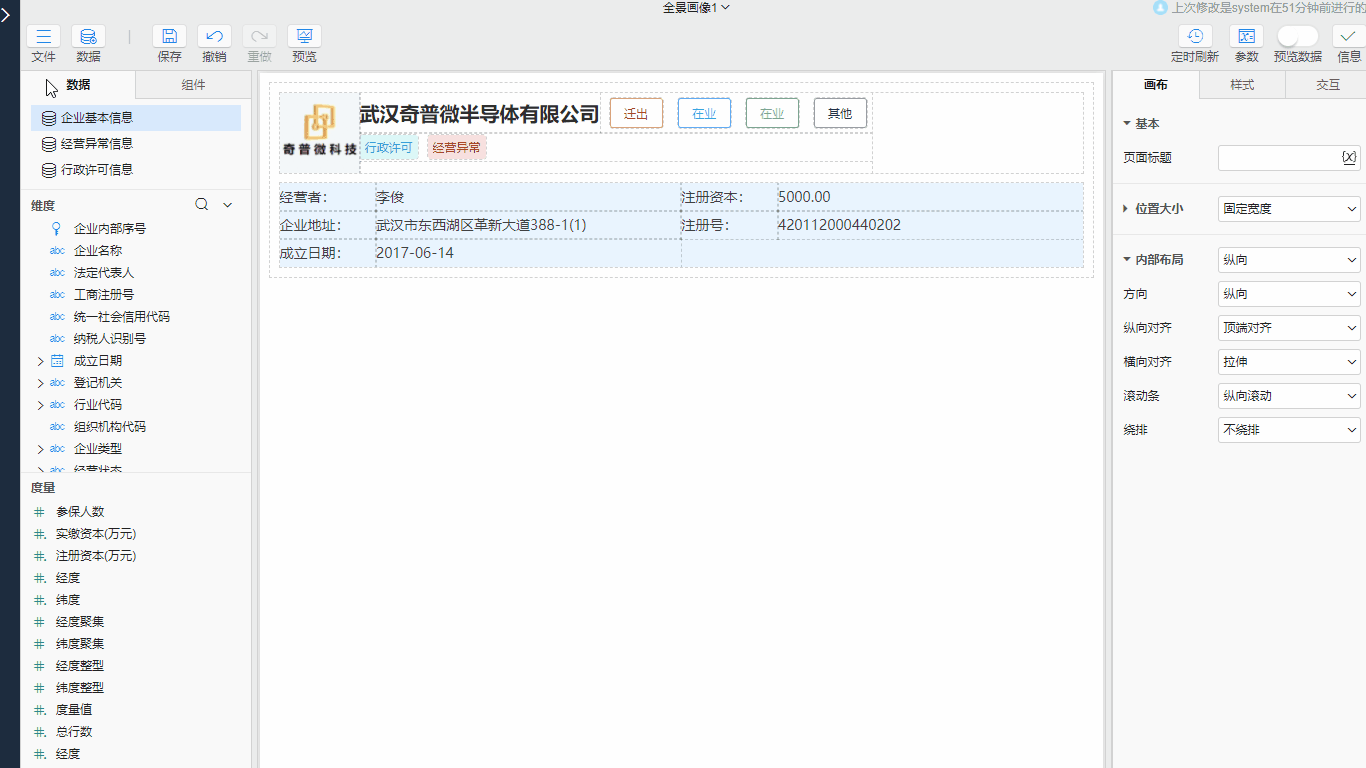Click the 奇普微科技 company logo

tap(319, 132)
